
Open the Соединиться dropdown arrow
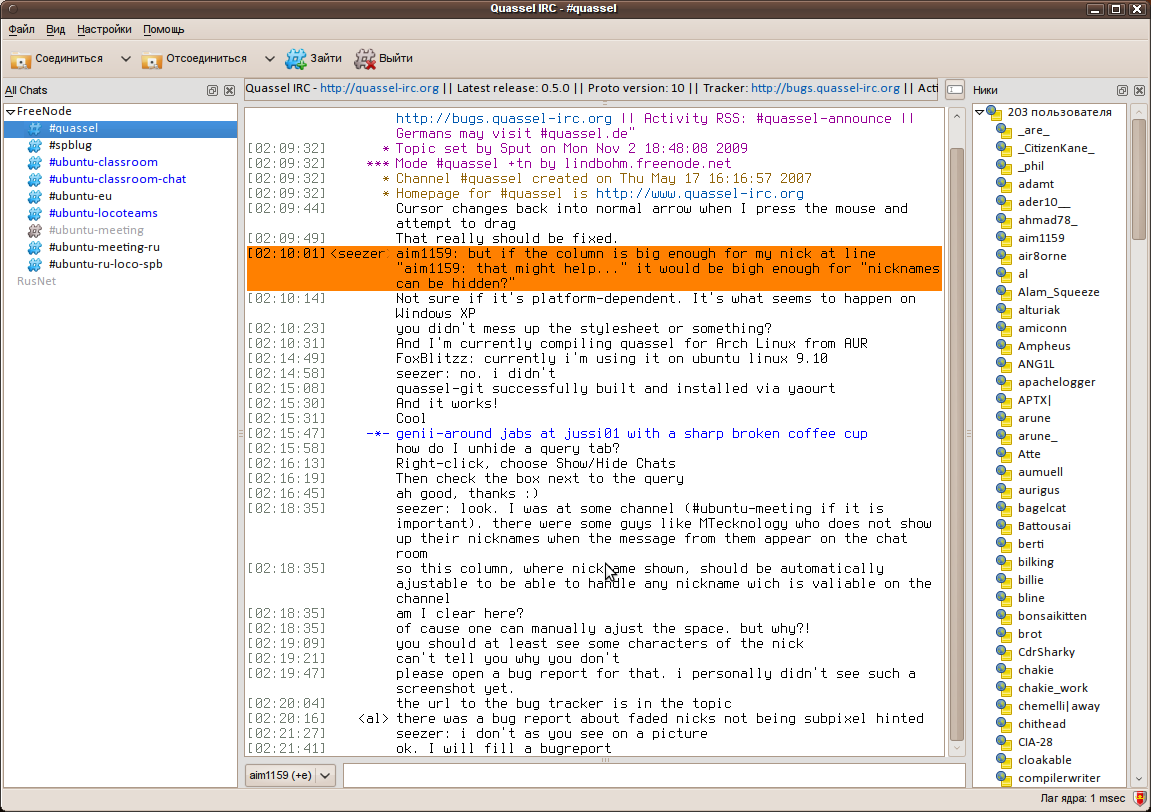(x=126, y=59)
